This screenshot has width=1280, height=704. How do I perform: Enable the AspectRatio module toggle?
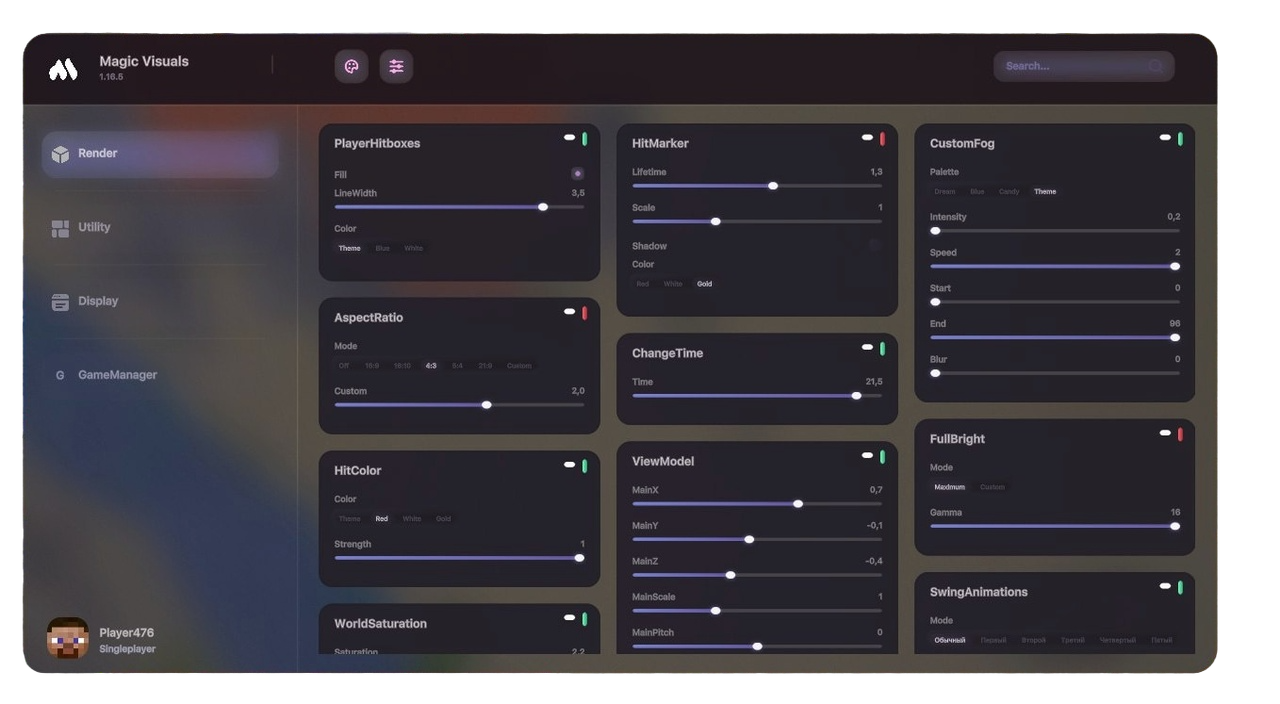[x=584, y=312]
